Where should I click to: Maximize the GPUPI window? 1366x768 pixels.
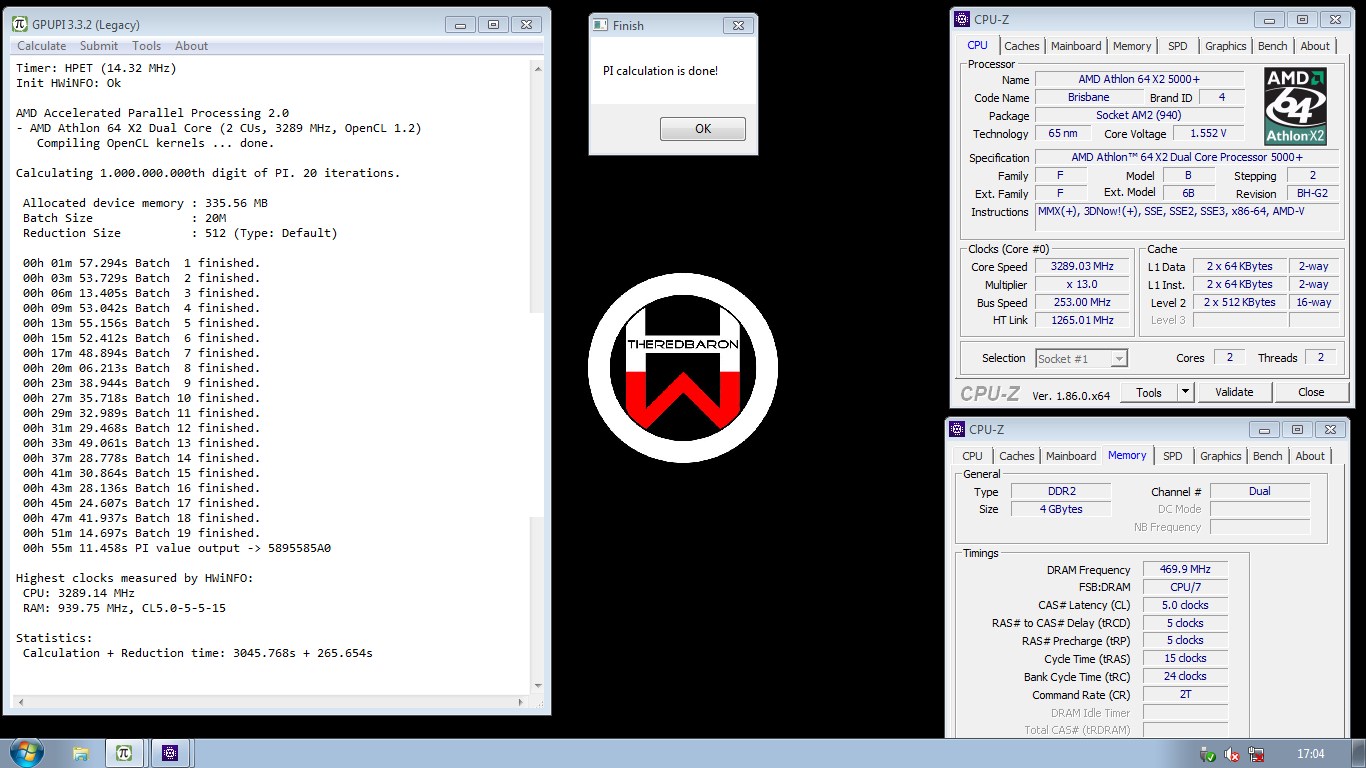tap(493, 24)
